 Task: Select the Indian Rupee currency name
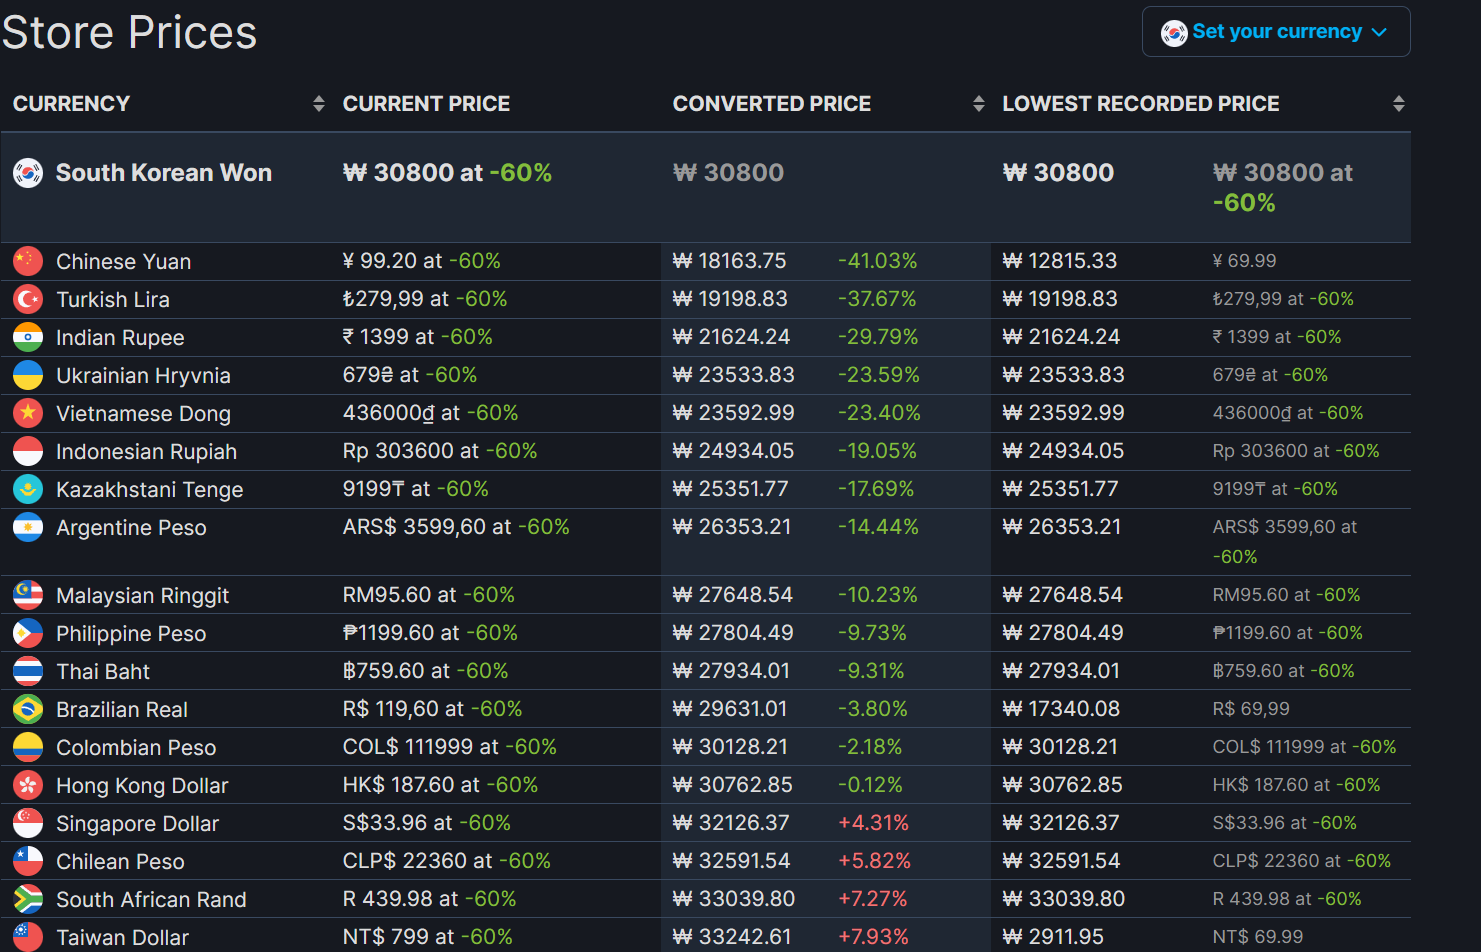tap(120, 338)
